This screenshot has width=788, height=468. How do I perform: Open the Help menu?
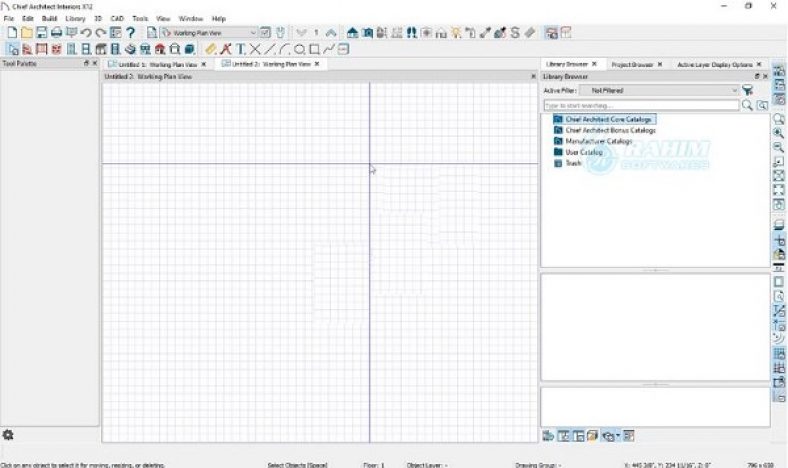click(219, 19)
